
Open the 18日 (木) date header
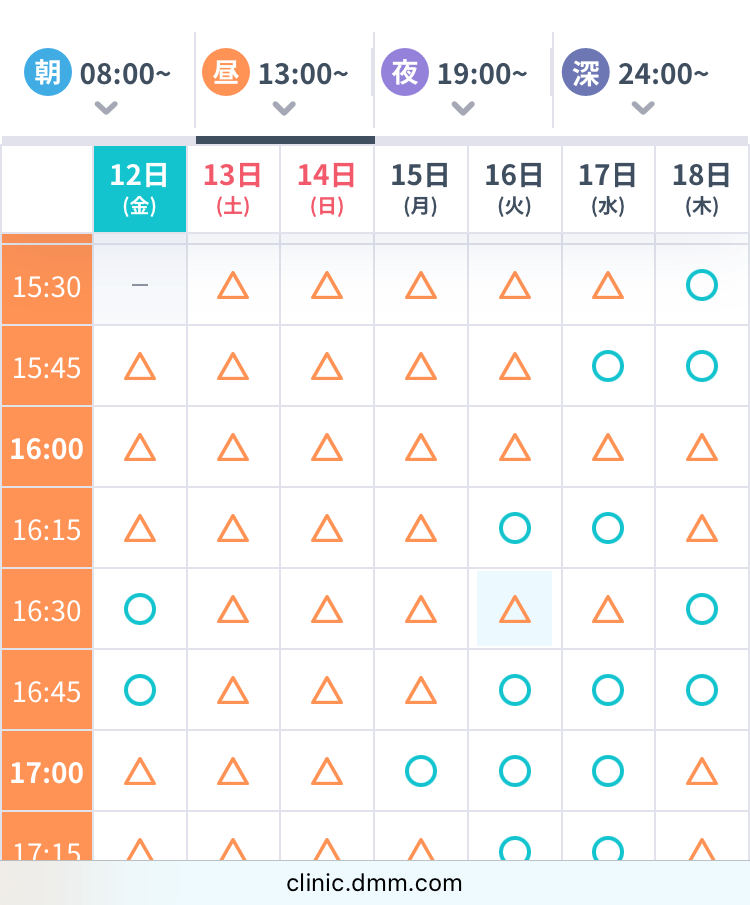click(x=702, y=189)
